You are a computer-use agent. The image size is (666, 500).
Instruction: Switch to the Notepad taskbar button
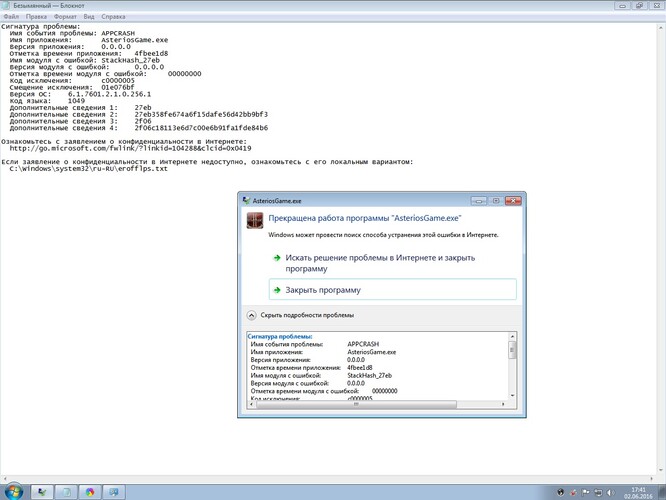pyautogui.click(x=66, y=492)
